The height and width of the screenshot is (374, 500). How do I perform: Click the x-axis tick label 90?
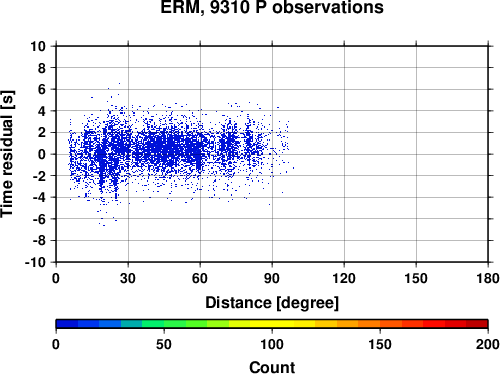[x=272, y=278]
